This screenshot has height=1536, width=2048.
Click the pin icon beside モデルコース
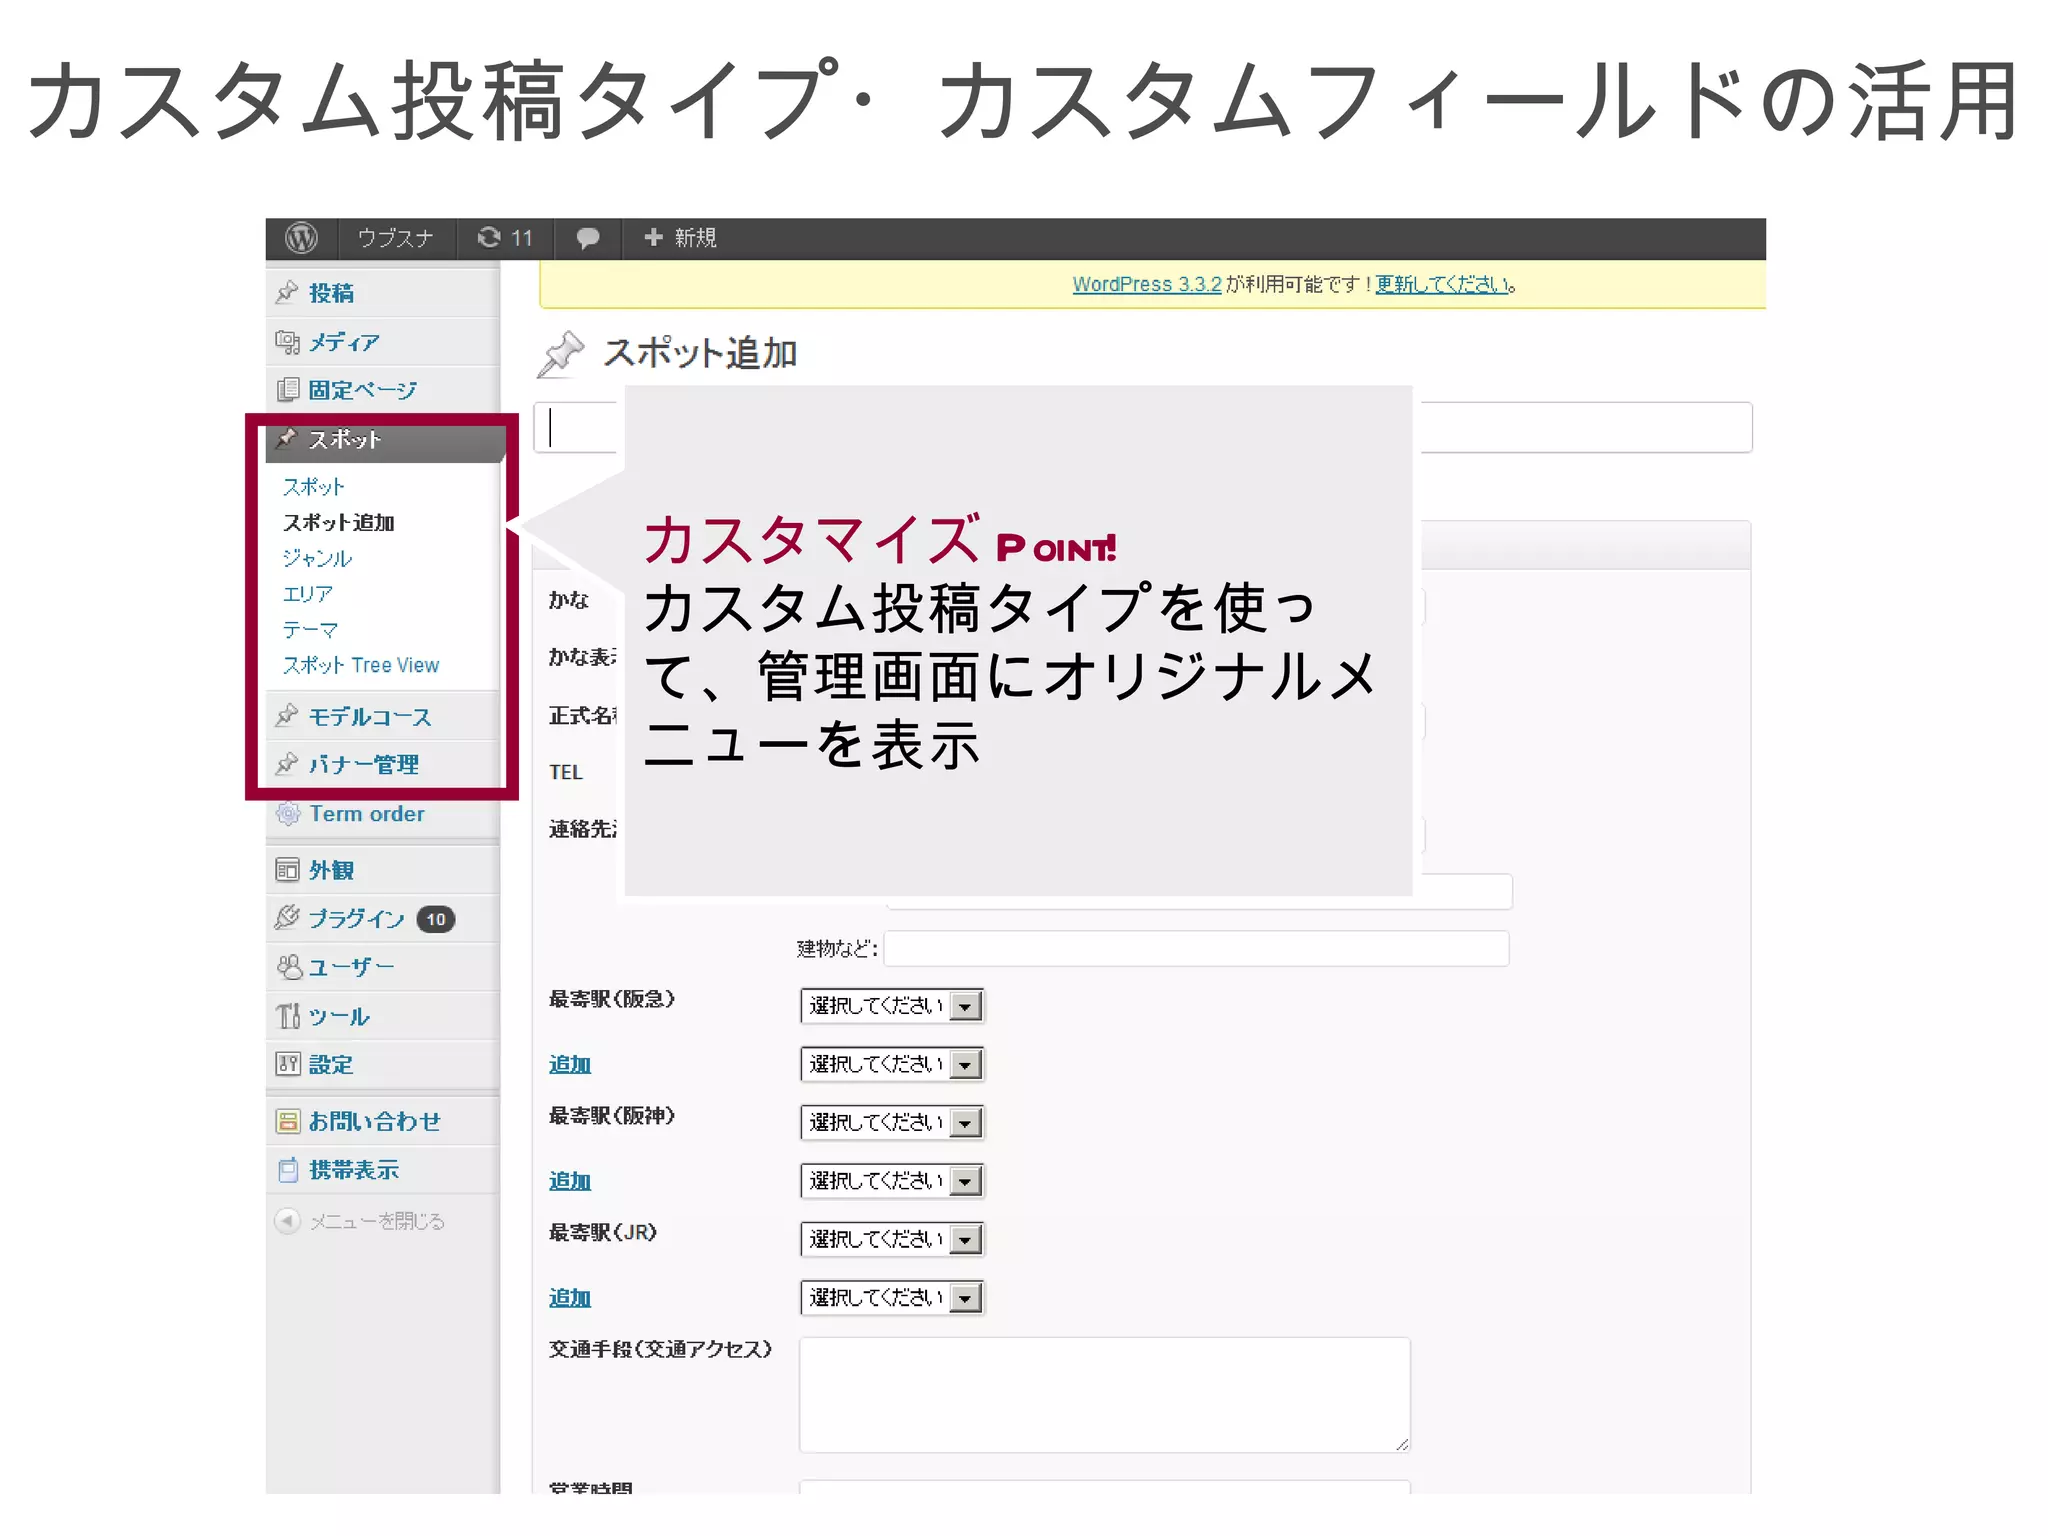(x=287, y=716)
